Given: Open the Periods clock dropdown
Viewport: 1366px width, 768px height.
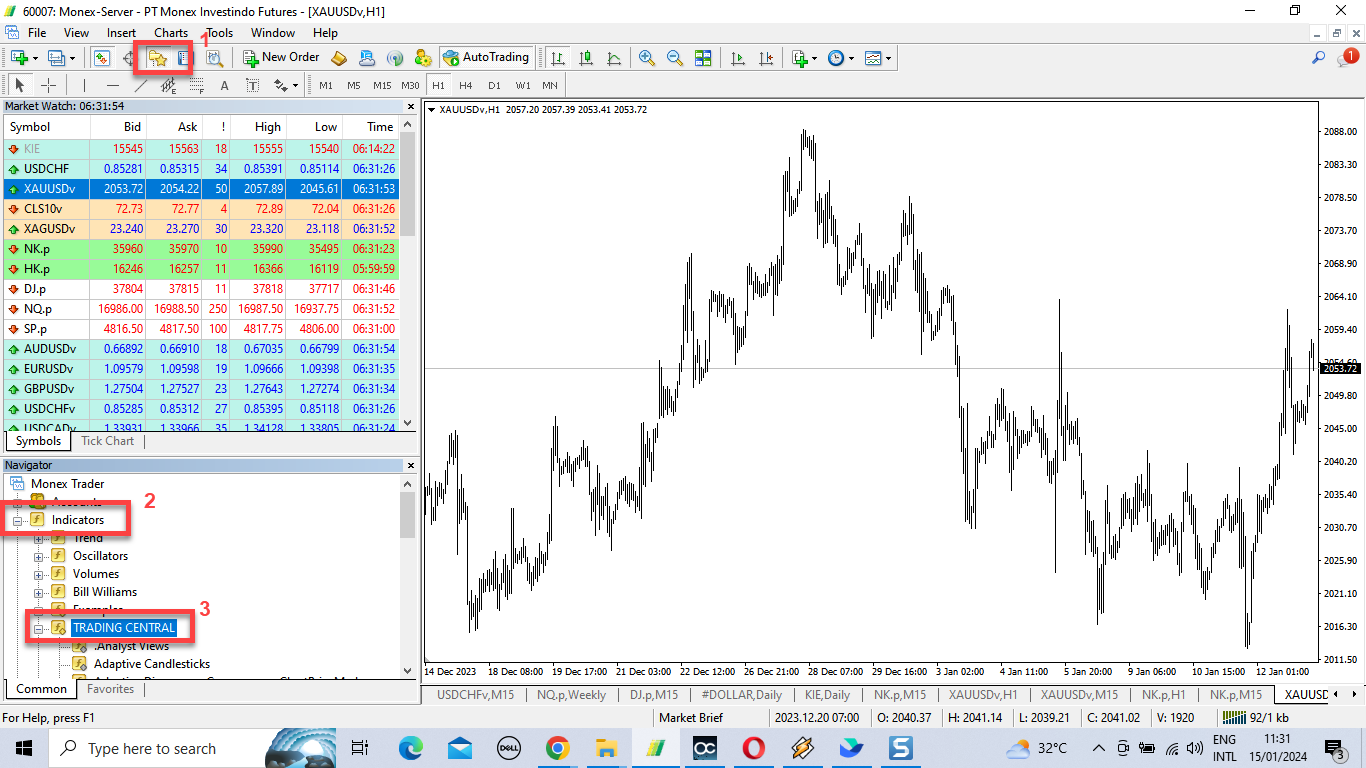Looking at the screenshot, I should 851,58.
